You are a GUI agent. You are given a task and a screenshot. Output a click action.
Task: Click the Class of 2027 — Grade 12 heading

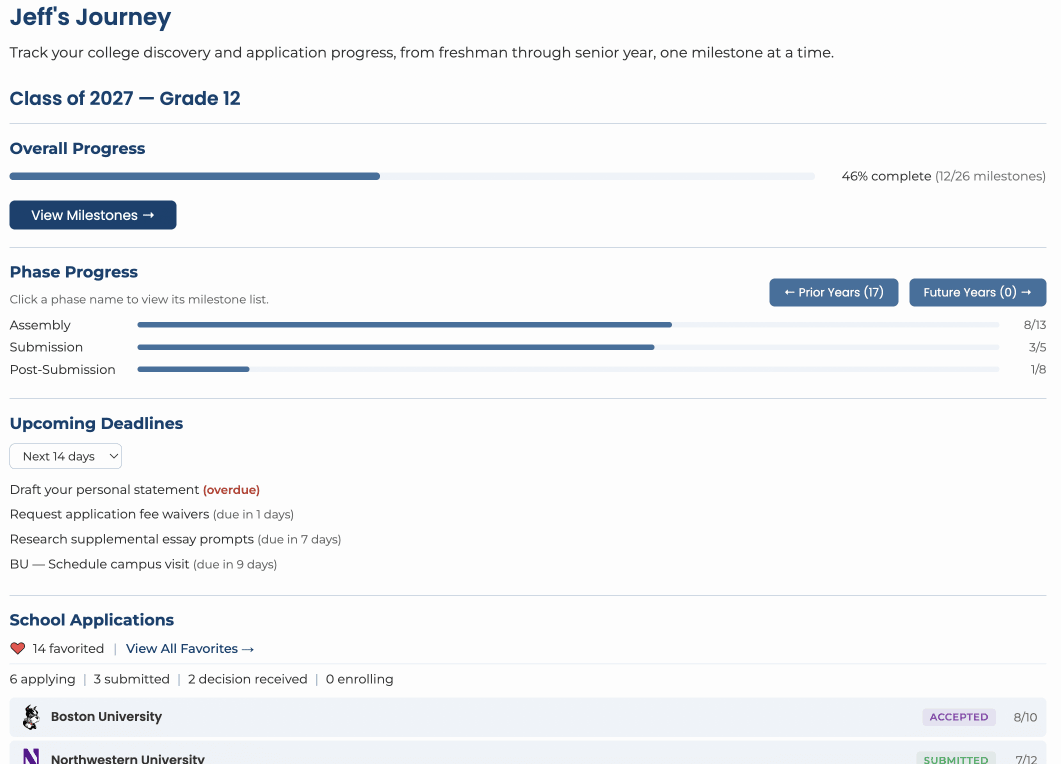[125, 98]
